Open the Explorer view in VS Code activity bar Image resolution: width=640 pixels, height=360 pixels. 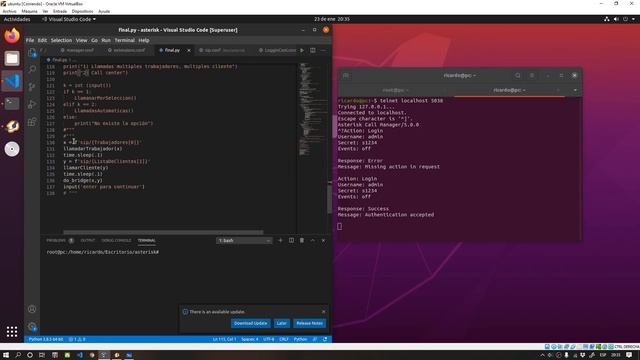32,53
